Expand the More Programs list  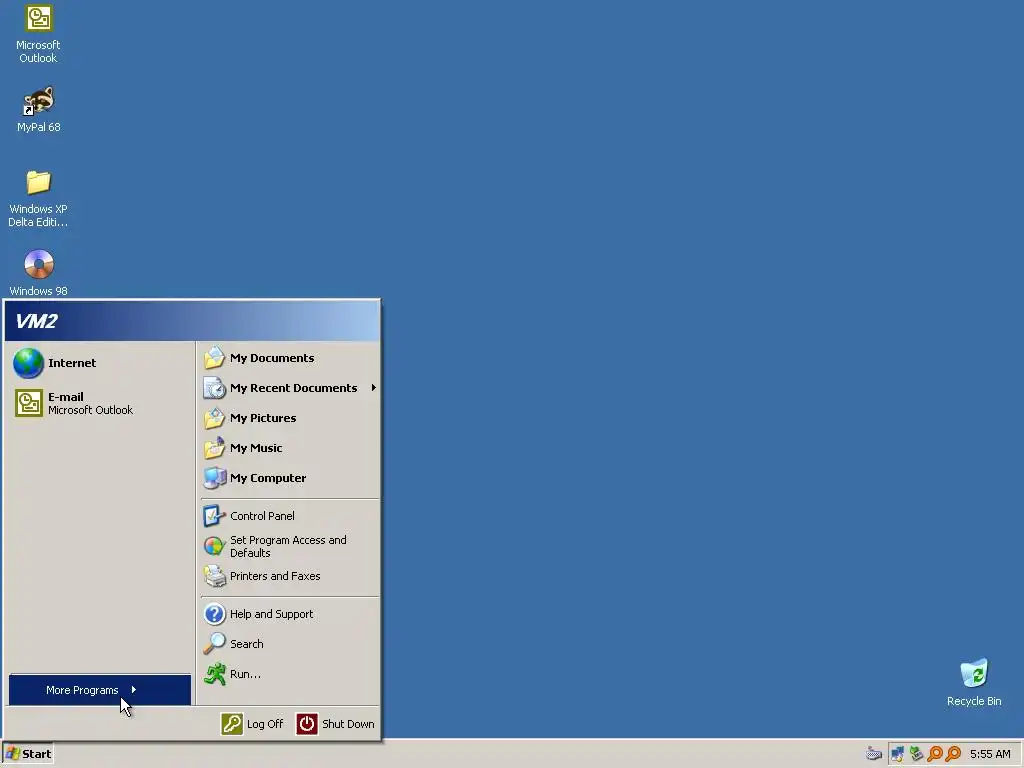pyautogui.click(x=100, y=690)
